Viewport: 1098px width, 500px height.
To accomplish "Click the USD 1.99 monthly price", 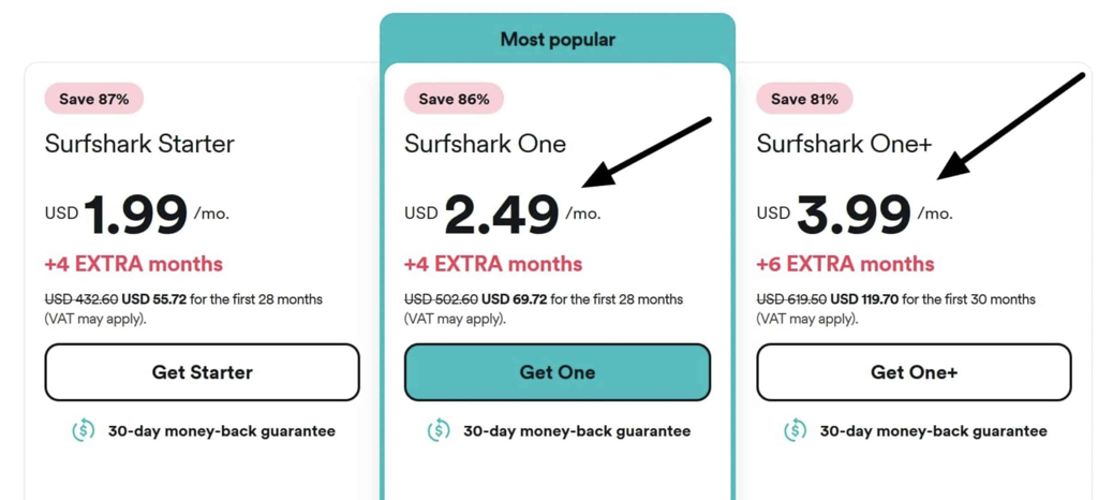I will (x=136, y=213).
